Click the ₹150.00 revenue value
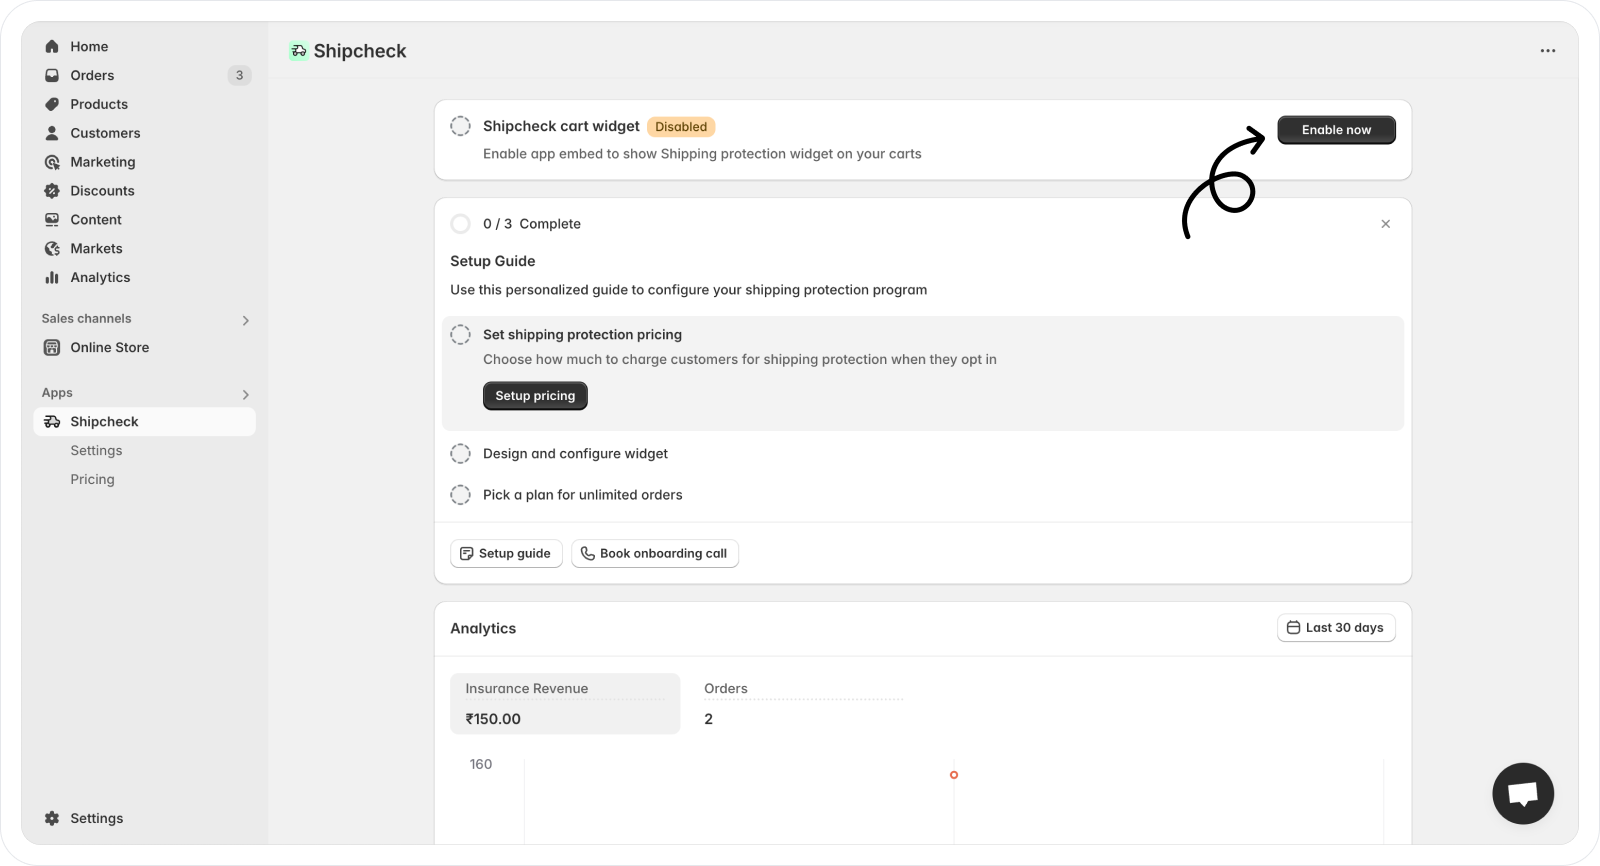 pos(493,719)
